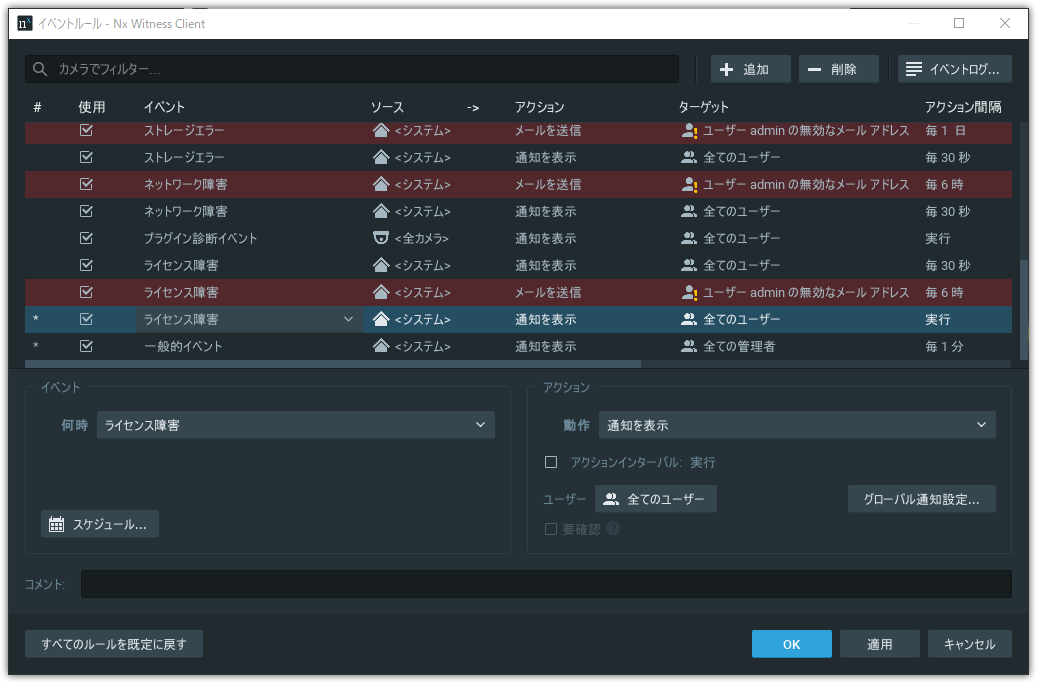Click user warning icon in ネットワーク障害 メールを送信 row
Screen dimensions: 1037x683
click(689, 185)
